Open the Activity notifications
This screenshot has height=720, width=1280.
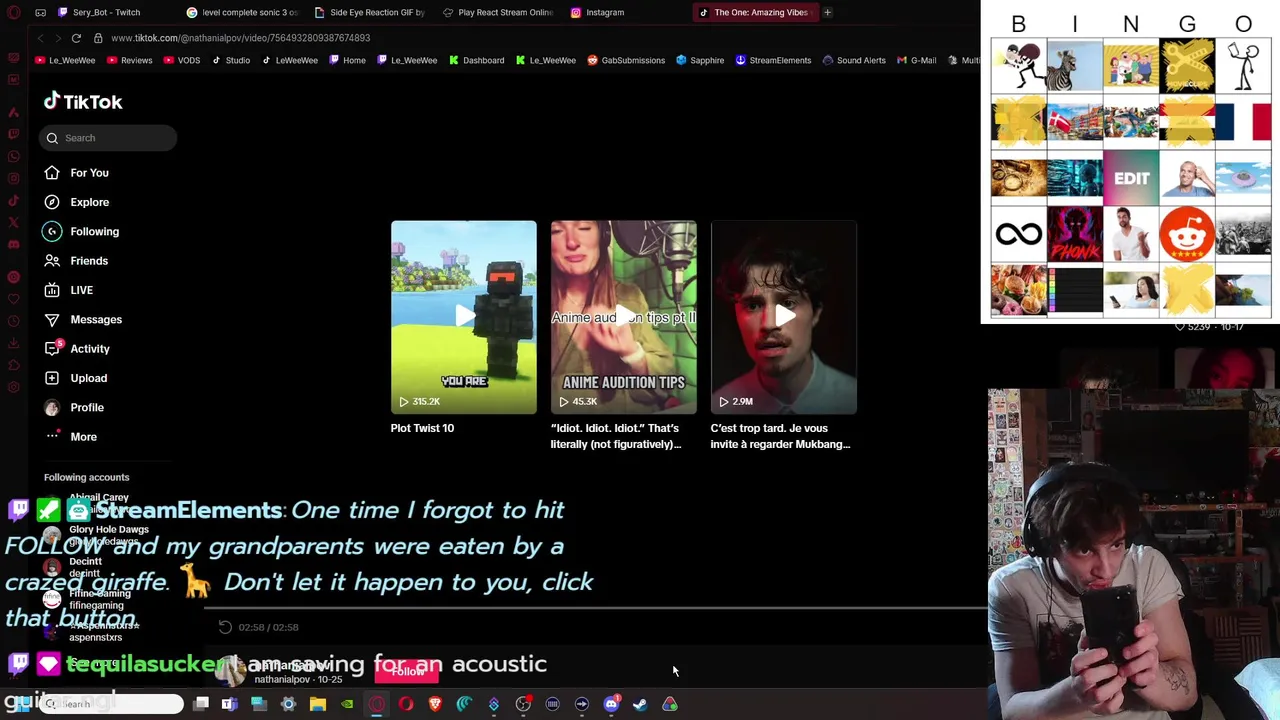77,349
